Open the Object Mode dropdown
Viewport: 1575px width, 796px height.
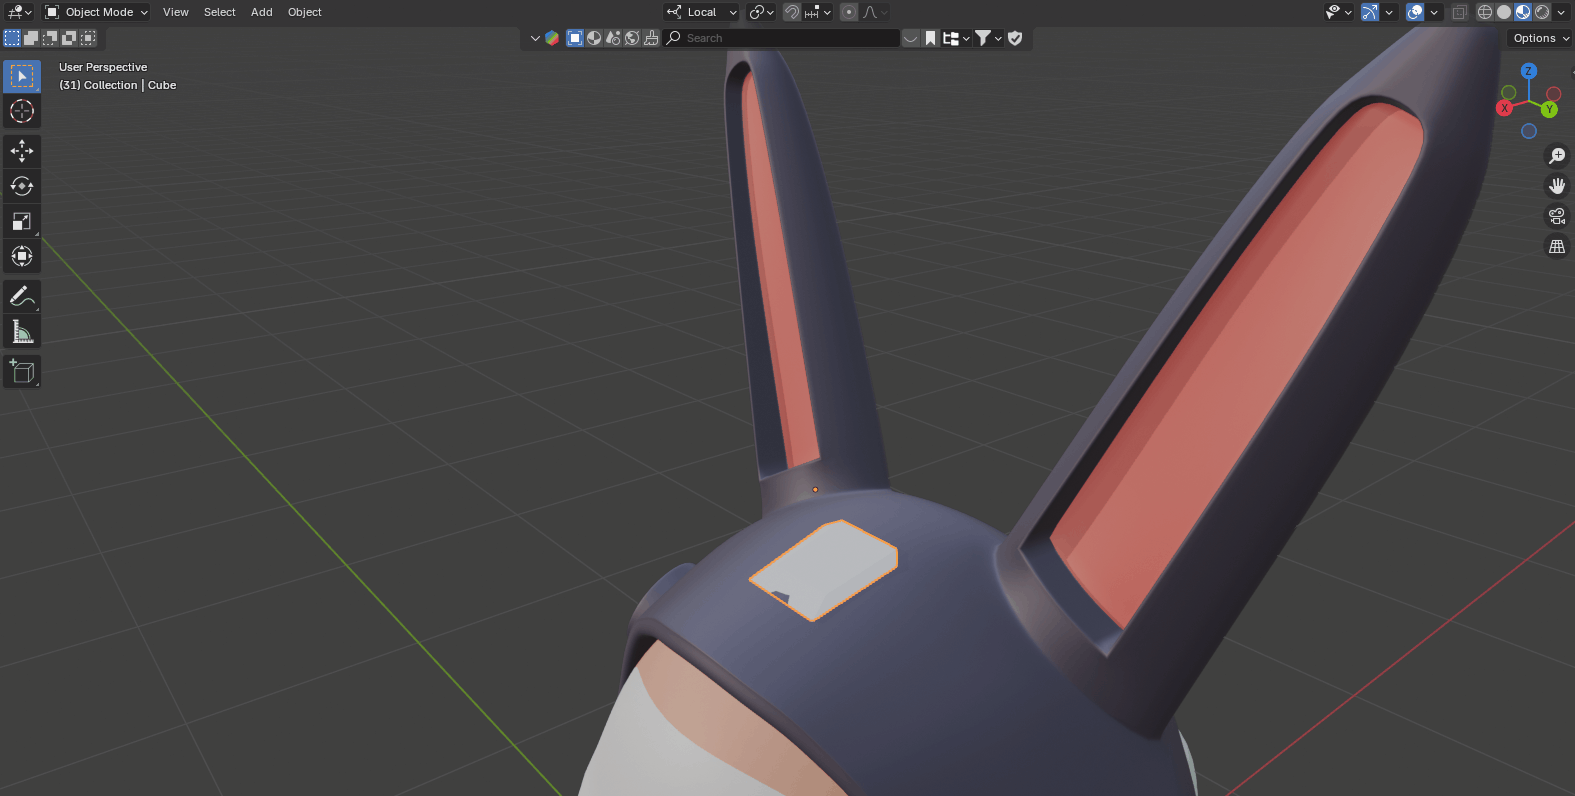point(96,12)
